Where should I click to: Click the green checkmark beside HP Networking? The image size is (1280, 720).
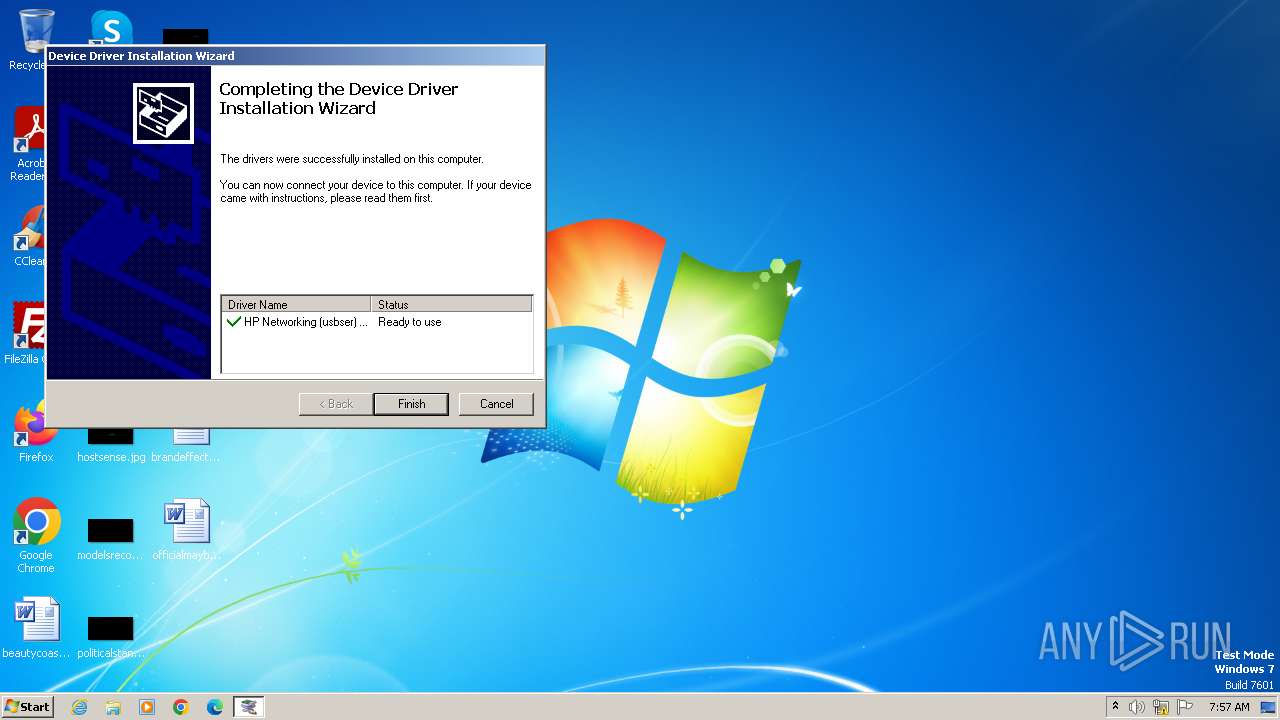click(x=233, y=322)
